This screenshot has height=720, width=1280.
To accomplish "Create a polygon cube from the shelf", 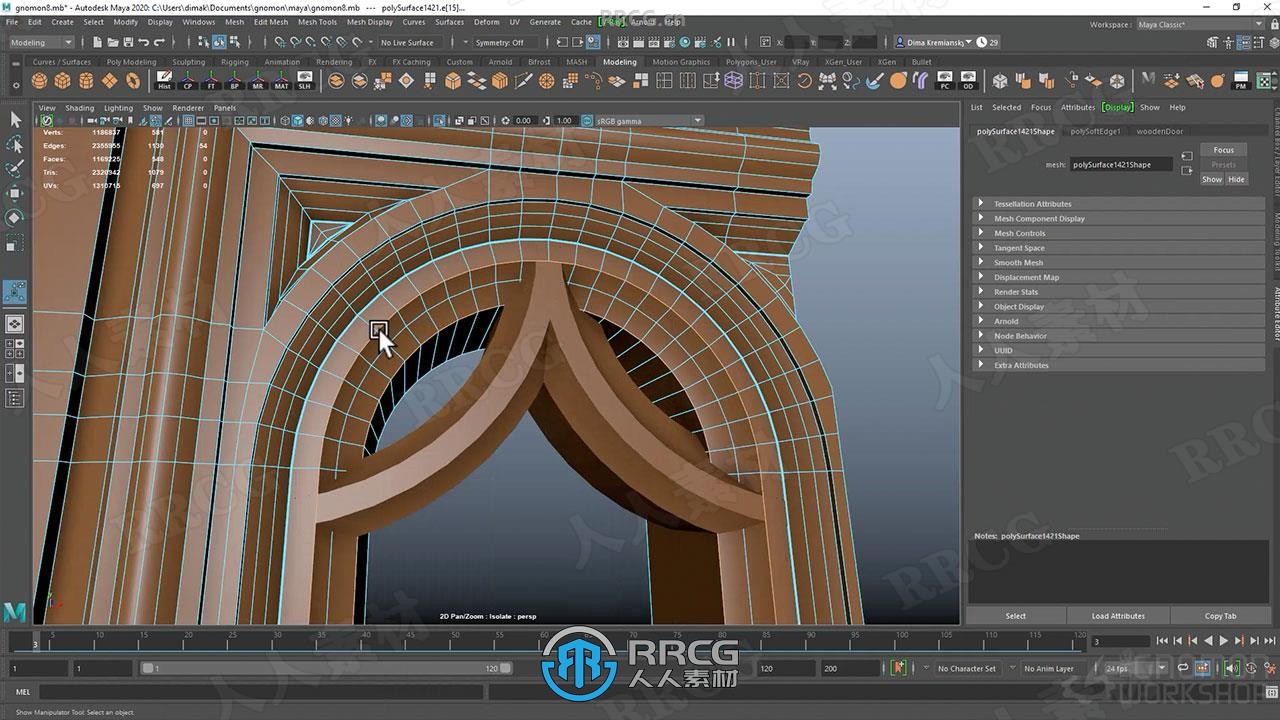I will click(x=63, y=81).
